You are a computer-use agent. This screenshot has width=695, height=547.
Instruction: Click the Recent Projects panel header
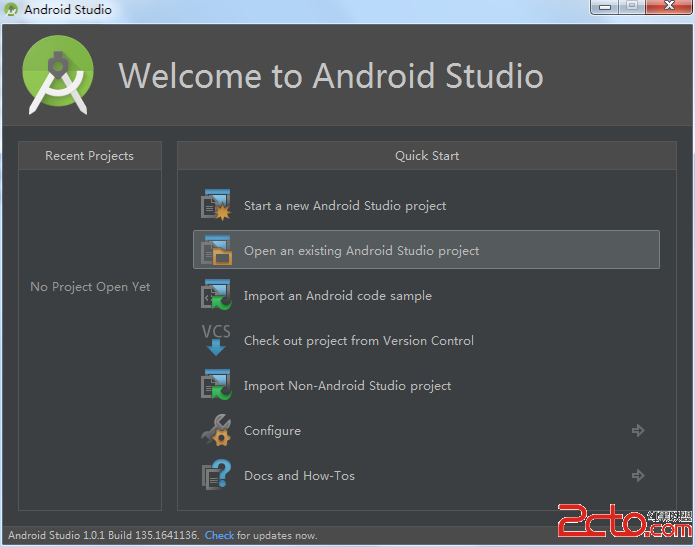point(90,156)
